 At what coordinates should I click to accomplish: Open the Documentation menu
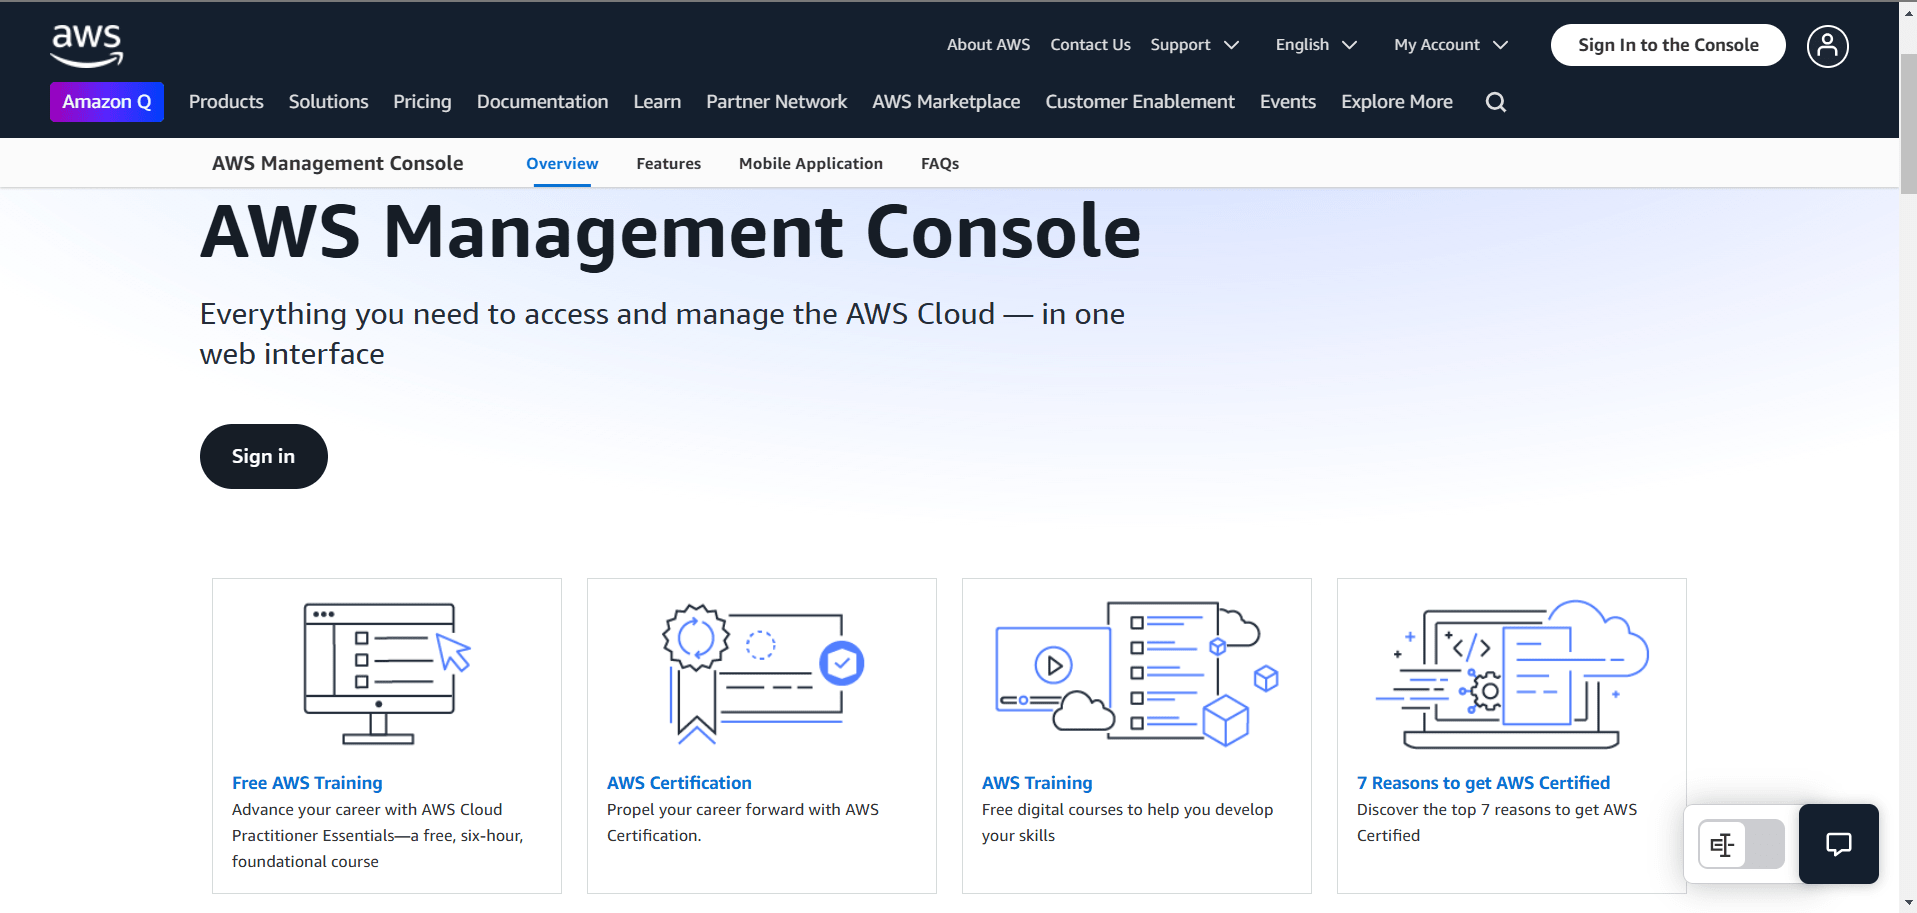click(542, 101)
